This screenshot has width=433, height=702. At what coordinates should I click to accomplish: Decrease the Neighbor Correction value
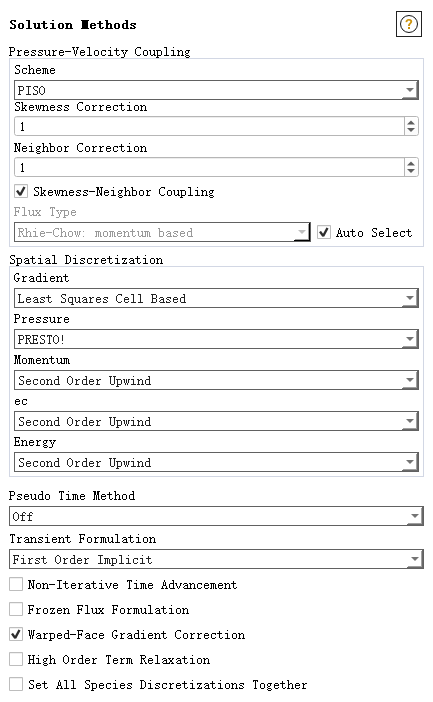[411, 171]
